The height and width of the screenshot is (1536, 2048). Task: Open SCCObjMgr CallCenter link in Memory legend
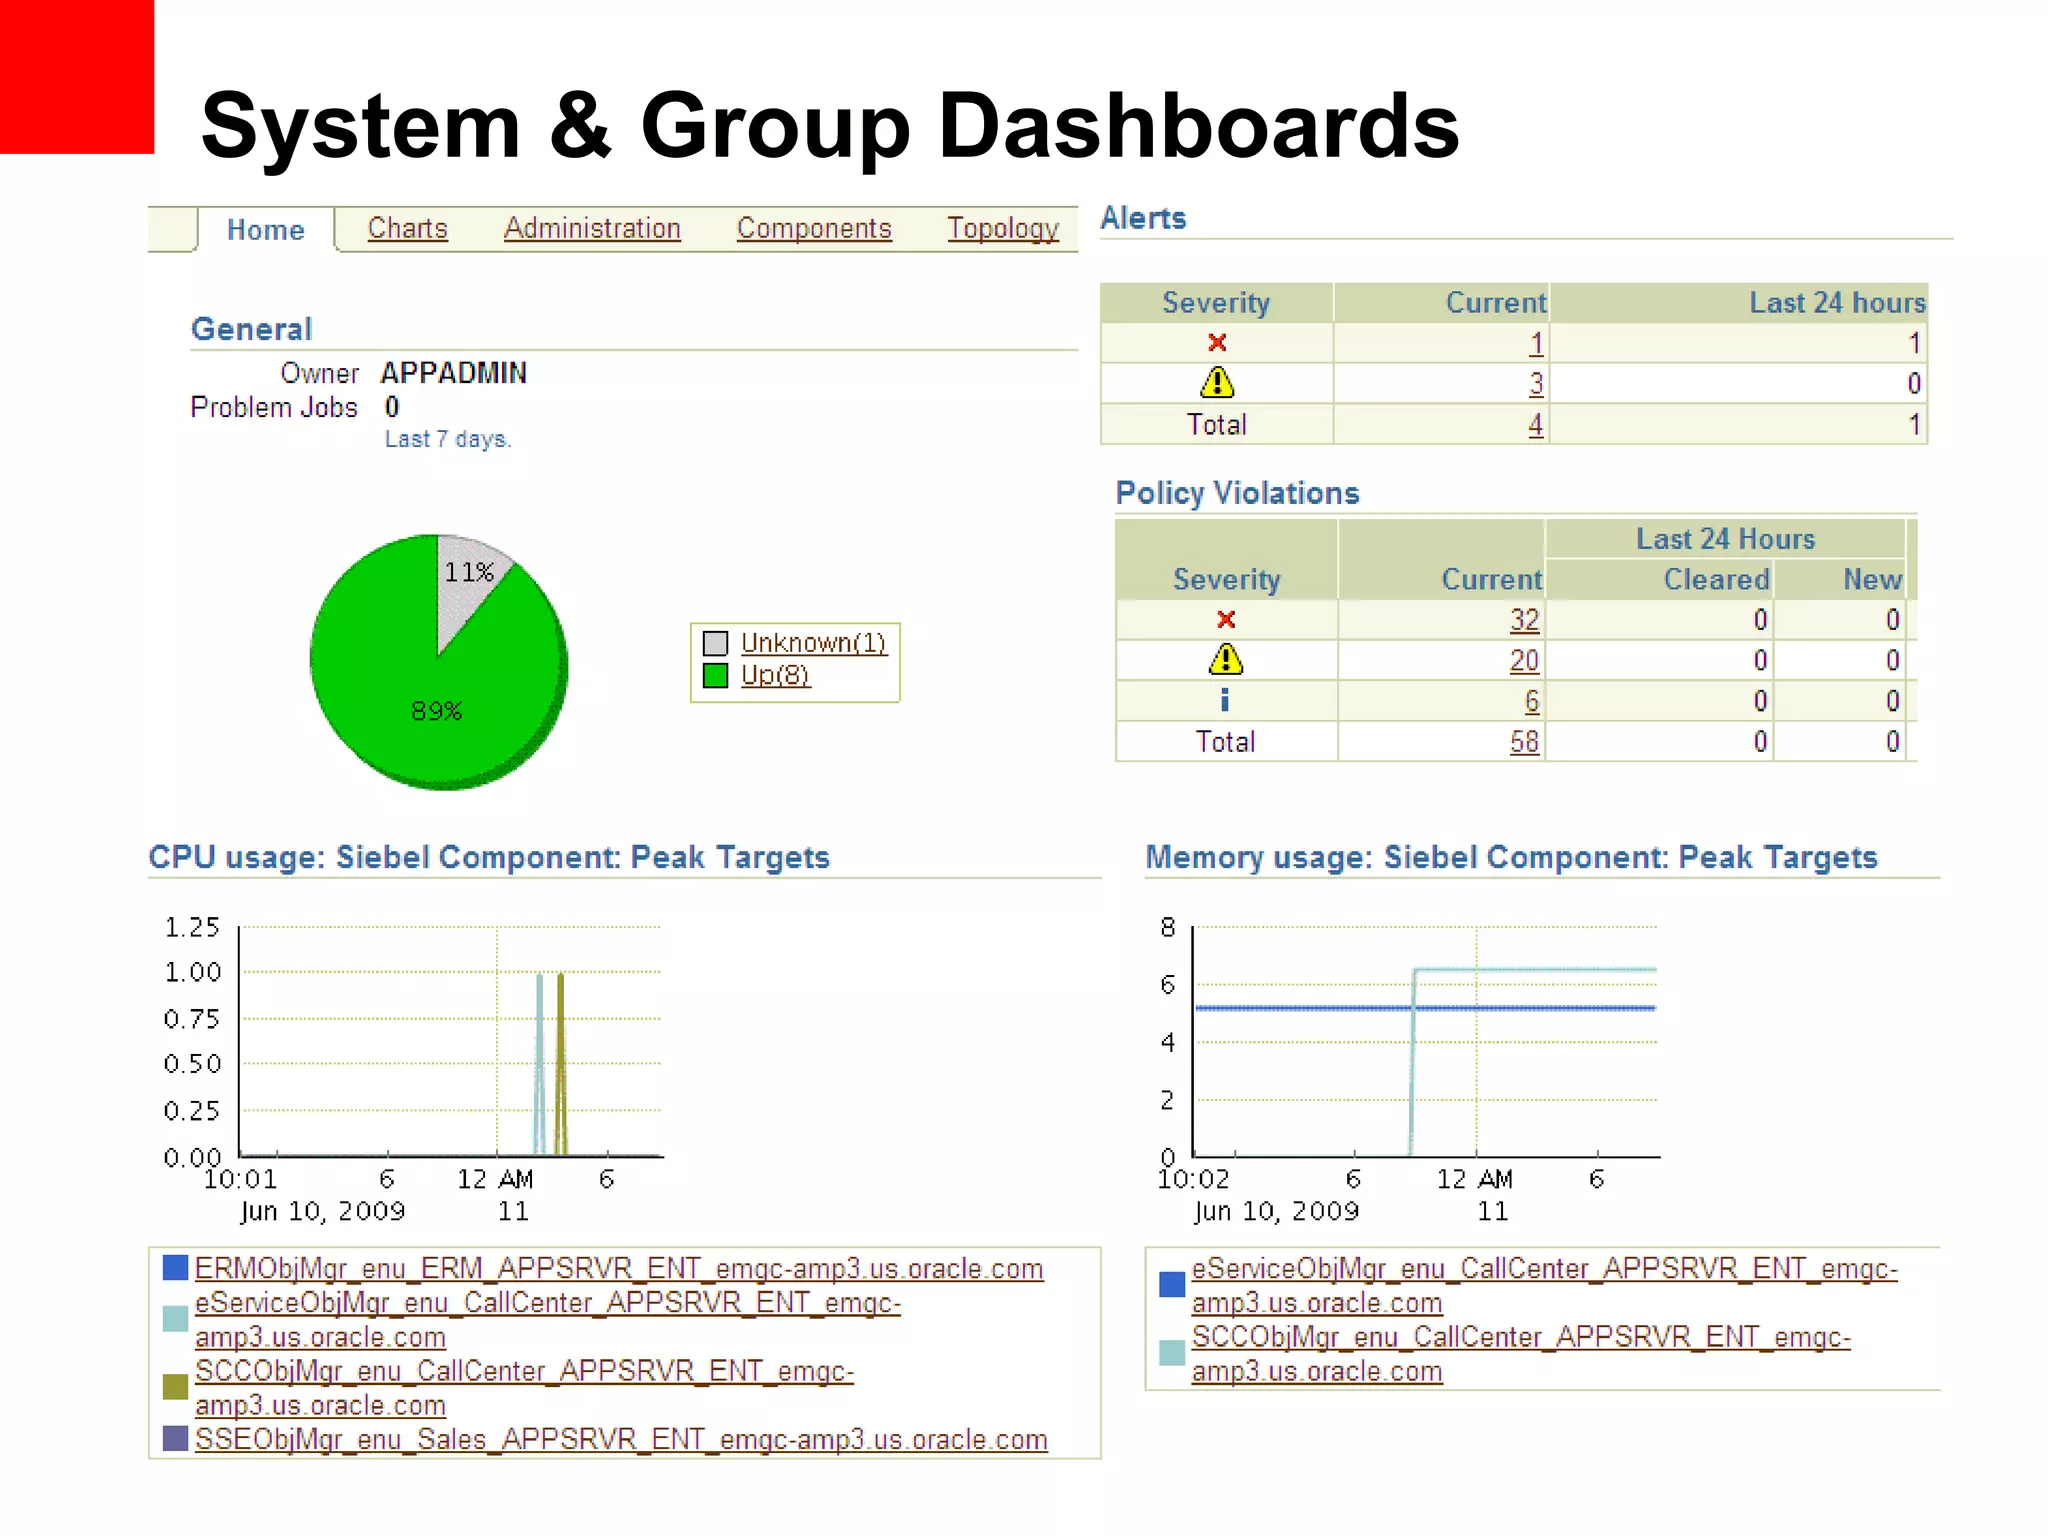tap(1521, 1353)
